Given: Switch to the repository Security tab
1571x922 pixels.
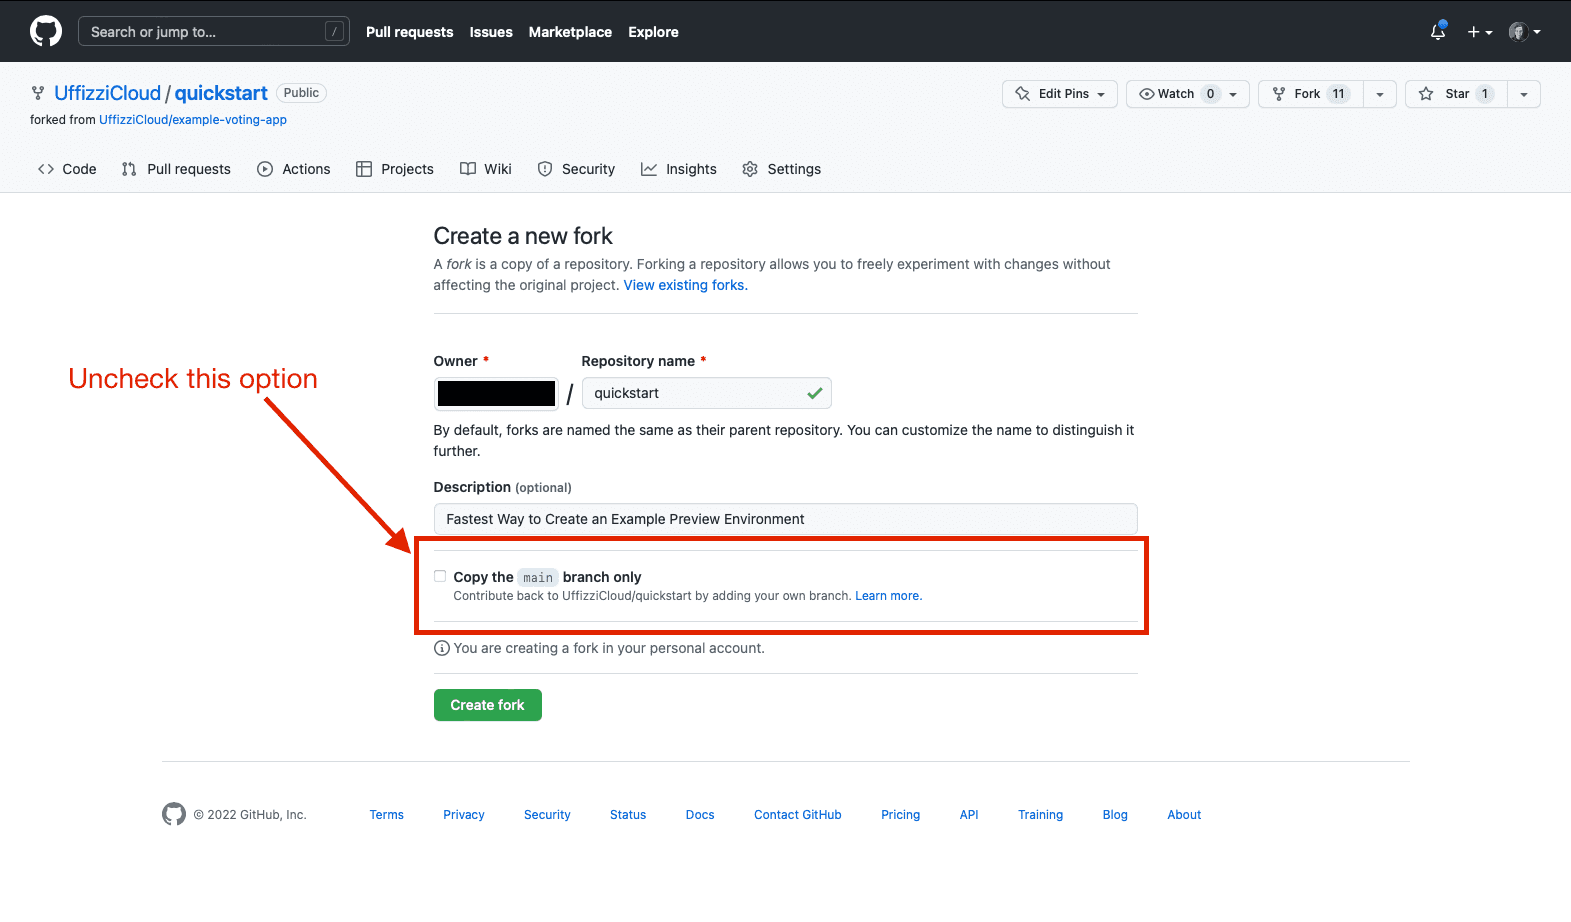Looking at the screenshot, I should tap(576, 169).
